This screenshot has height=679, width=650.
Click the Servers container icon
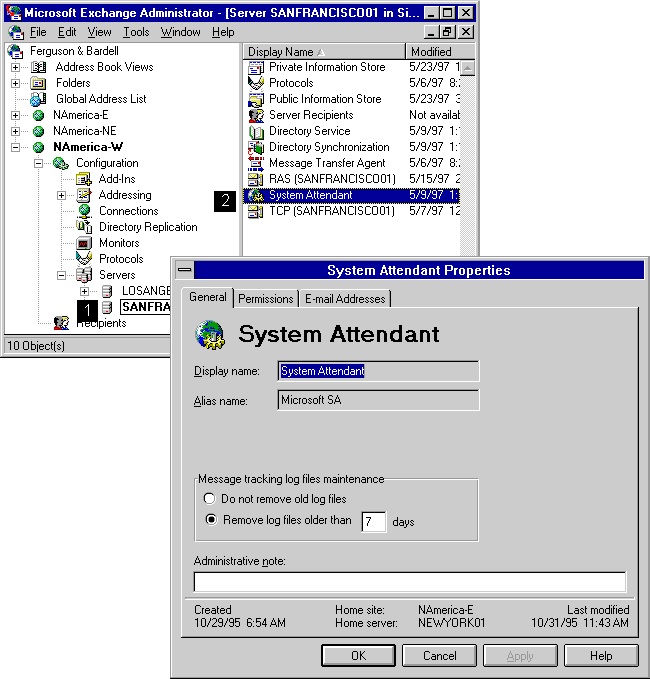tap(84, 275)
